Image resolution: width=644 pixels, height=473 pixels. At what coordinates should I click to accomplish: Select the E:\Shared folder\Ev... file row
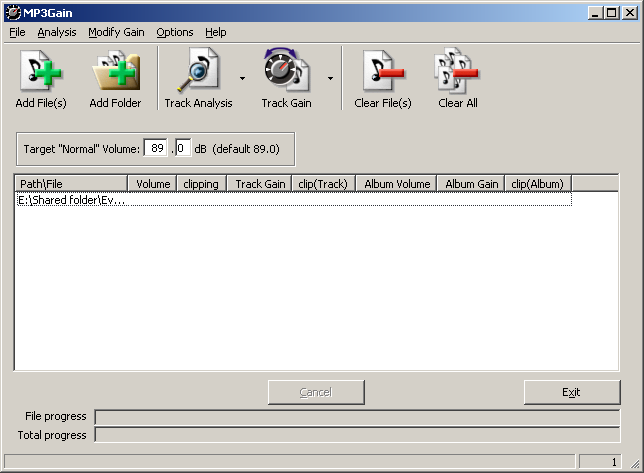(294, 200)
